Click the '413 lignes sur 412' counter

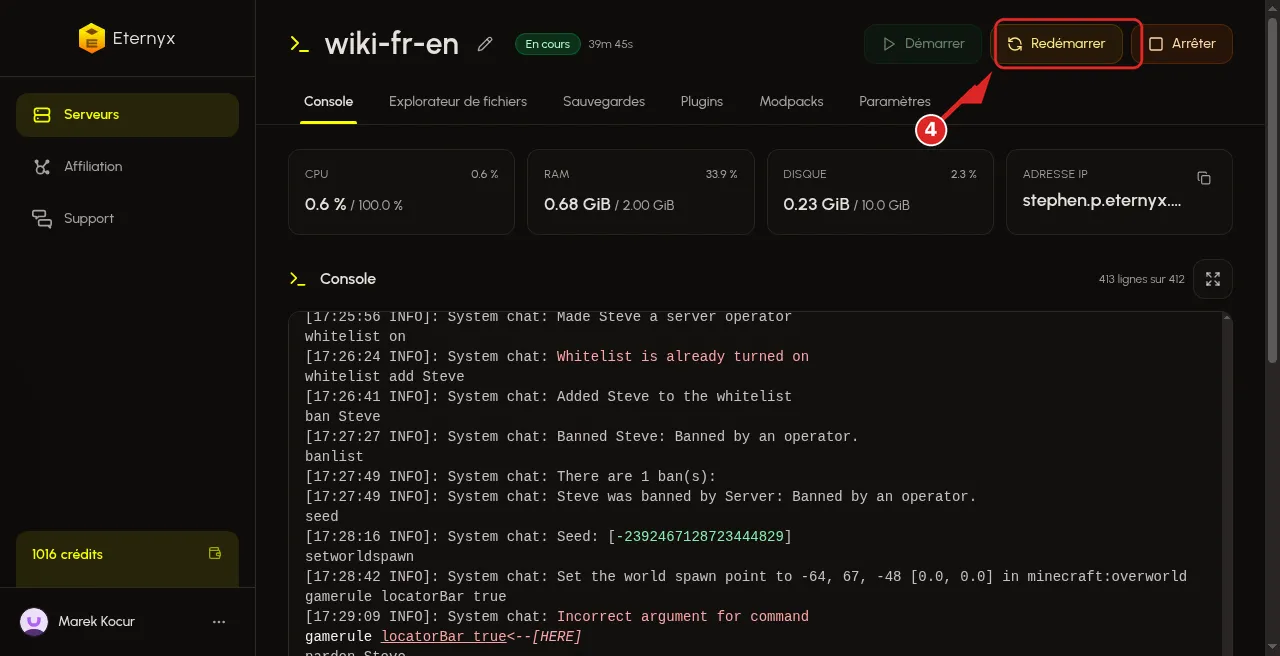pyautogui.click(x=1141, y=279)
